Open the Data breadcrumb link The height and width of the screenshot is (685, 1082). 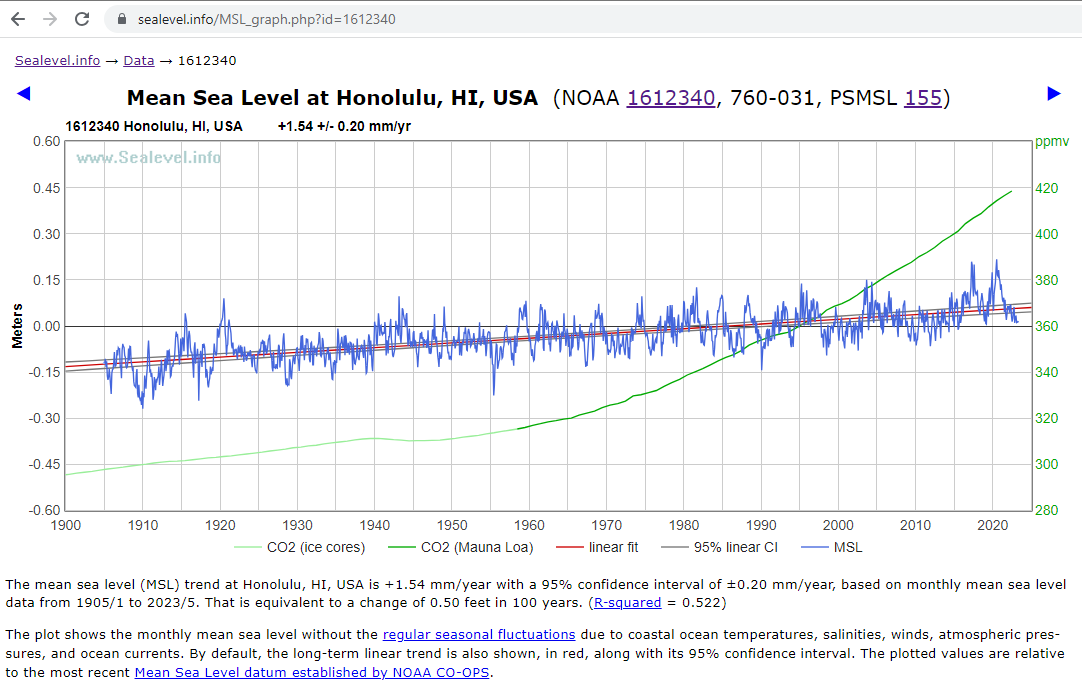coord(138,60)
